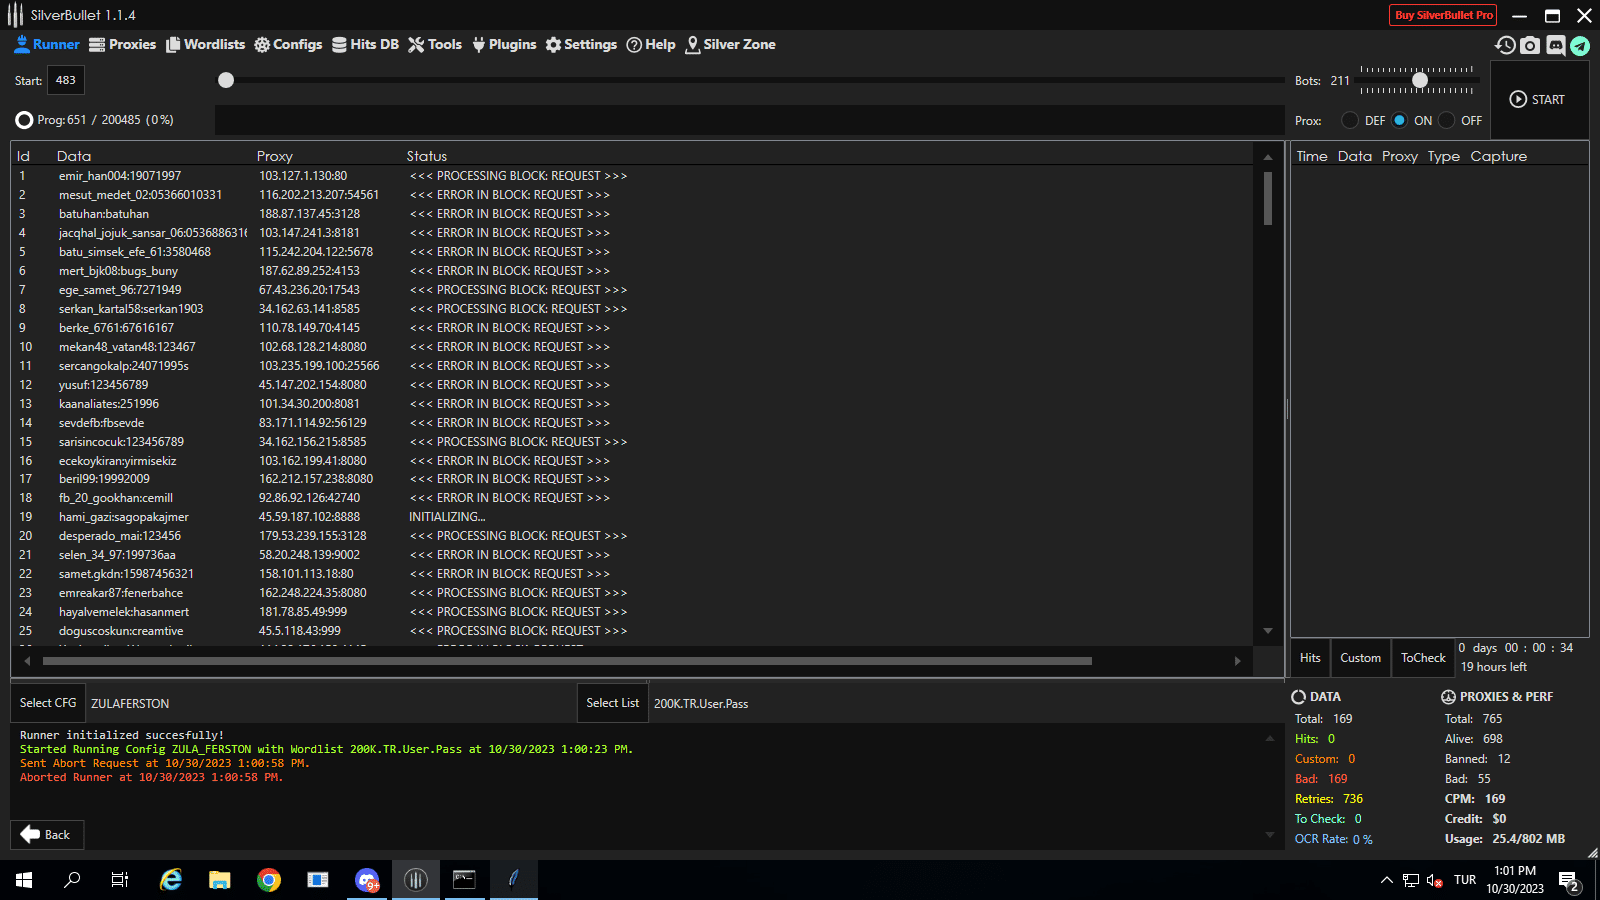Viewport: 1600px width, 900px height.
Task: Click the Id column header
Action: click(x=24, y=156)
